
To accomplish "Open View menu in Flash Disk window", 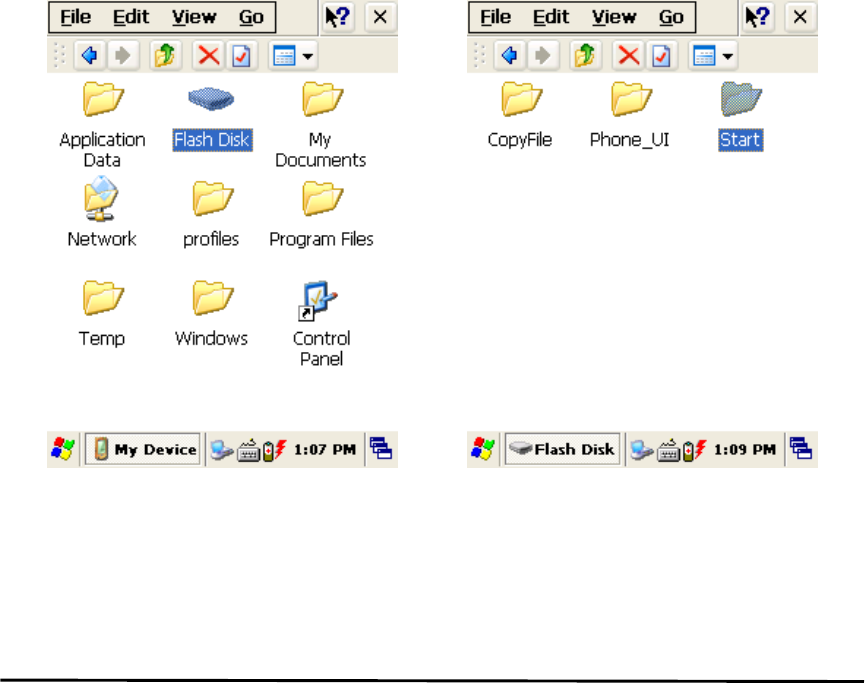I will (613, 17).
